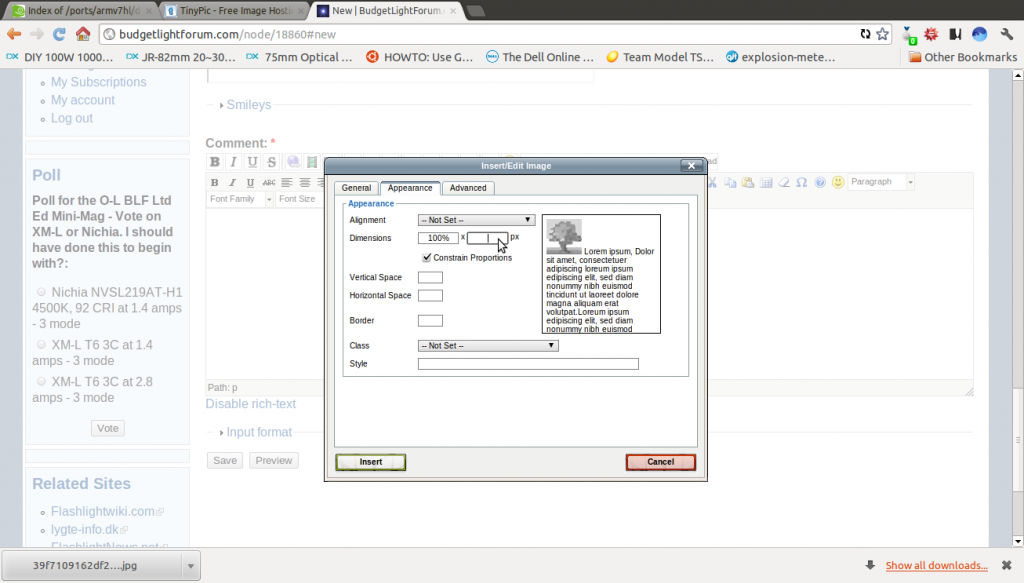The height and width of the screenshot is (583, 1024).
Task: Click the bold icon in the editor toolbar
Action: click(x=214, y=183)
